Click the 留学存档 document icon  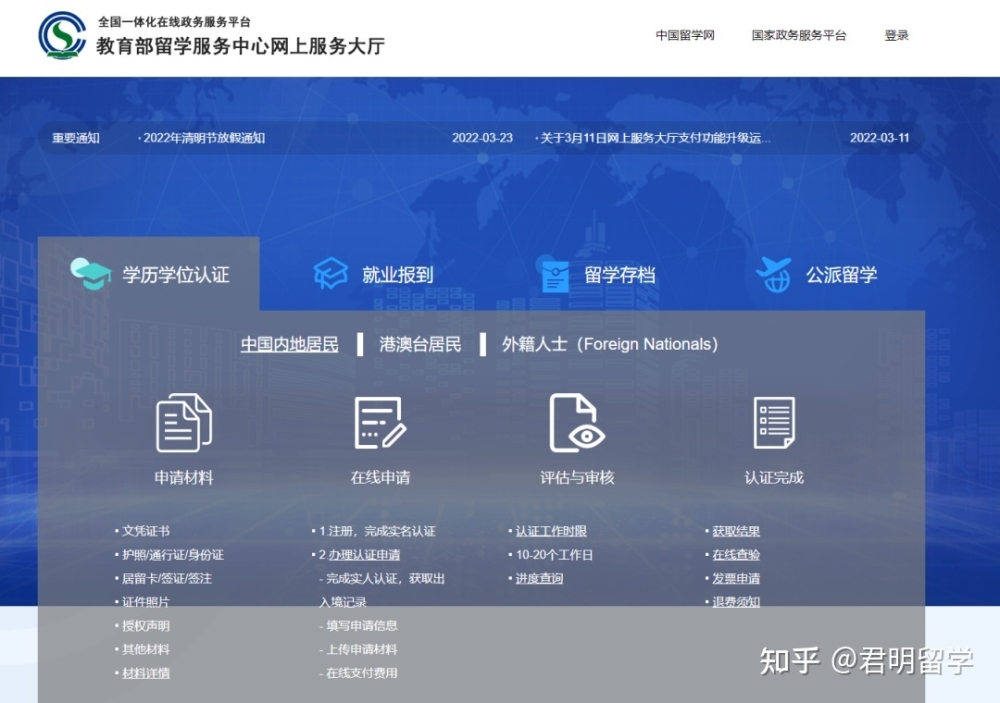pos(555,275)
